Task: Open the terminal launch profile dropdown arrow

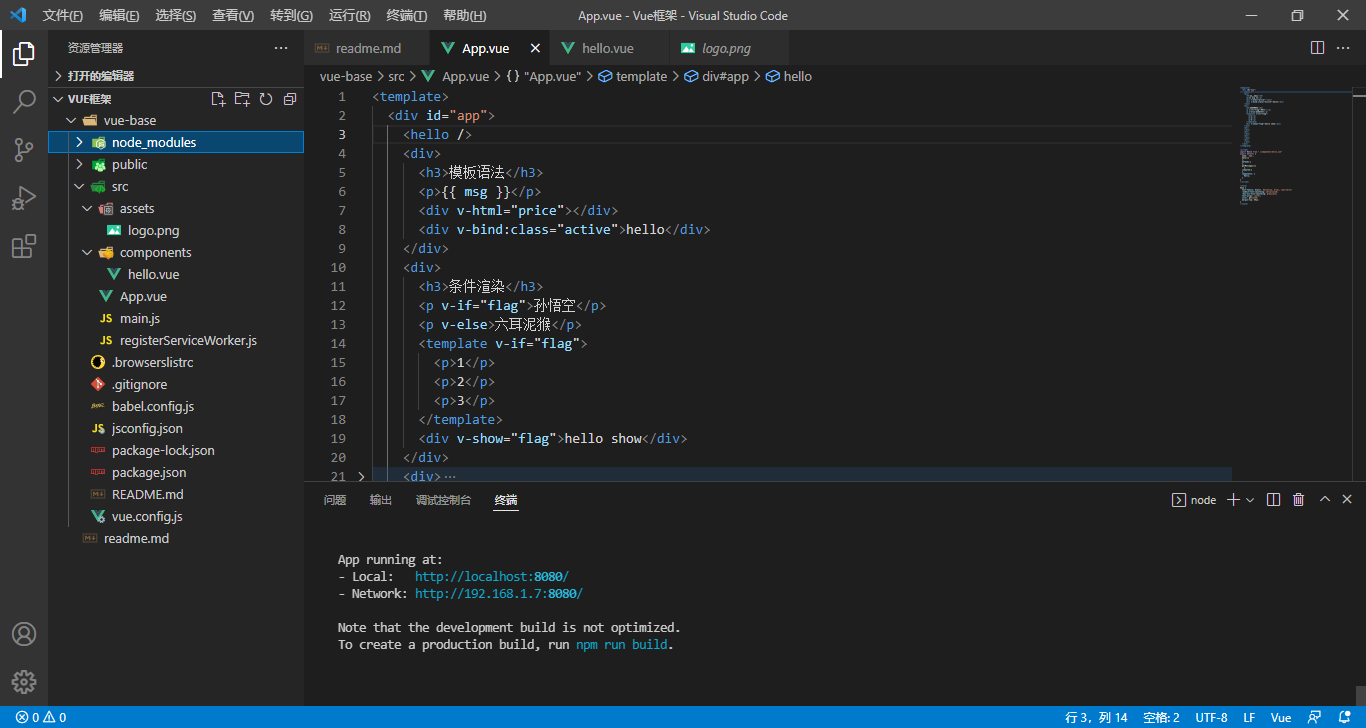Action: click(x=1250, y=499)
